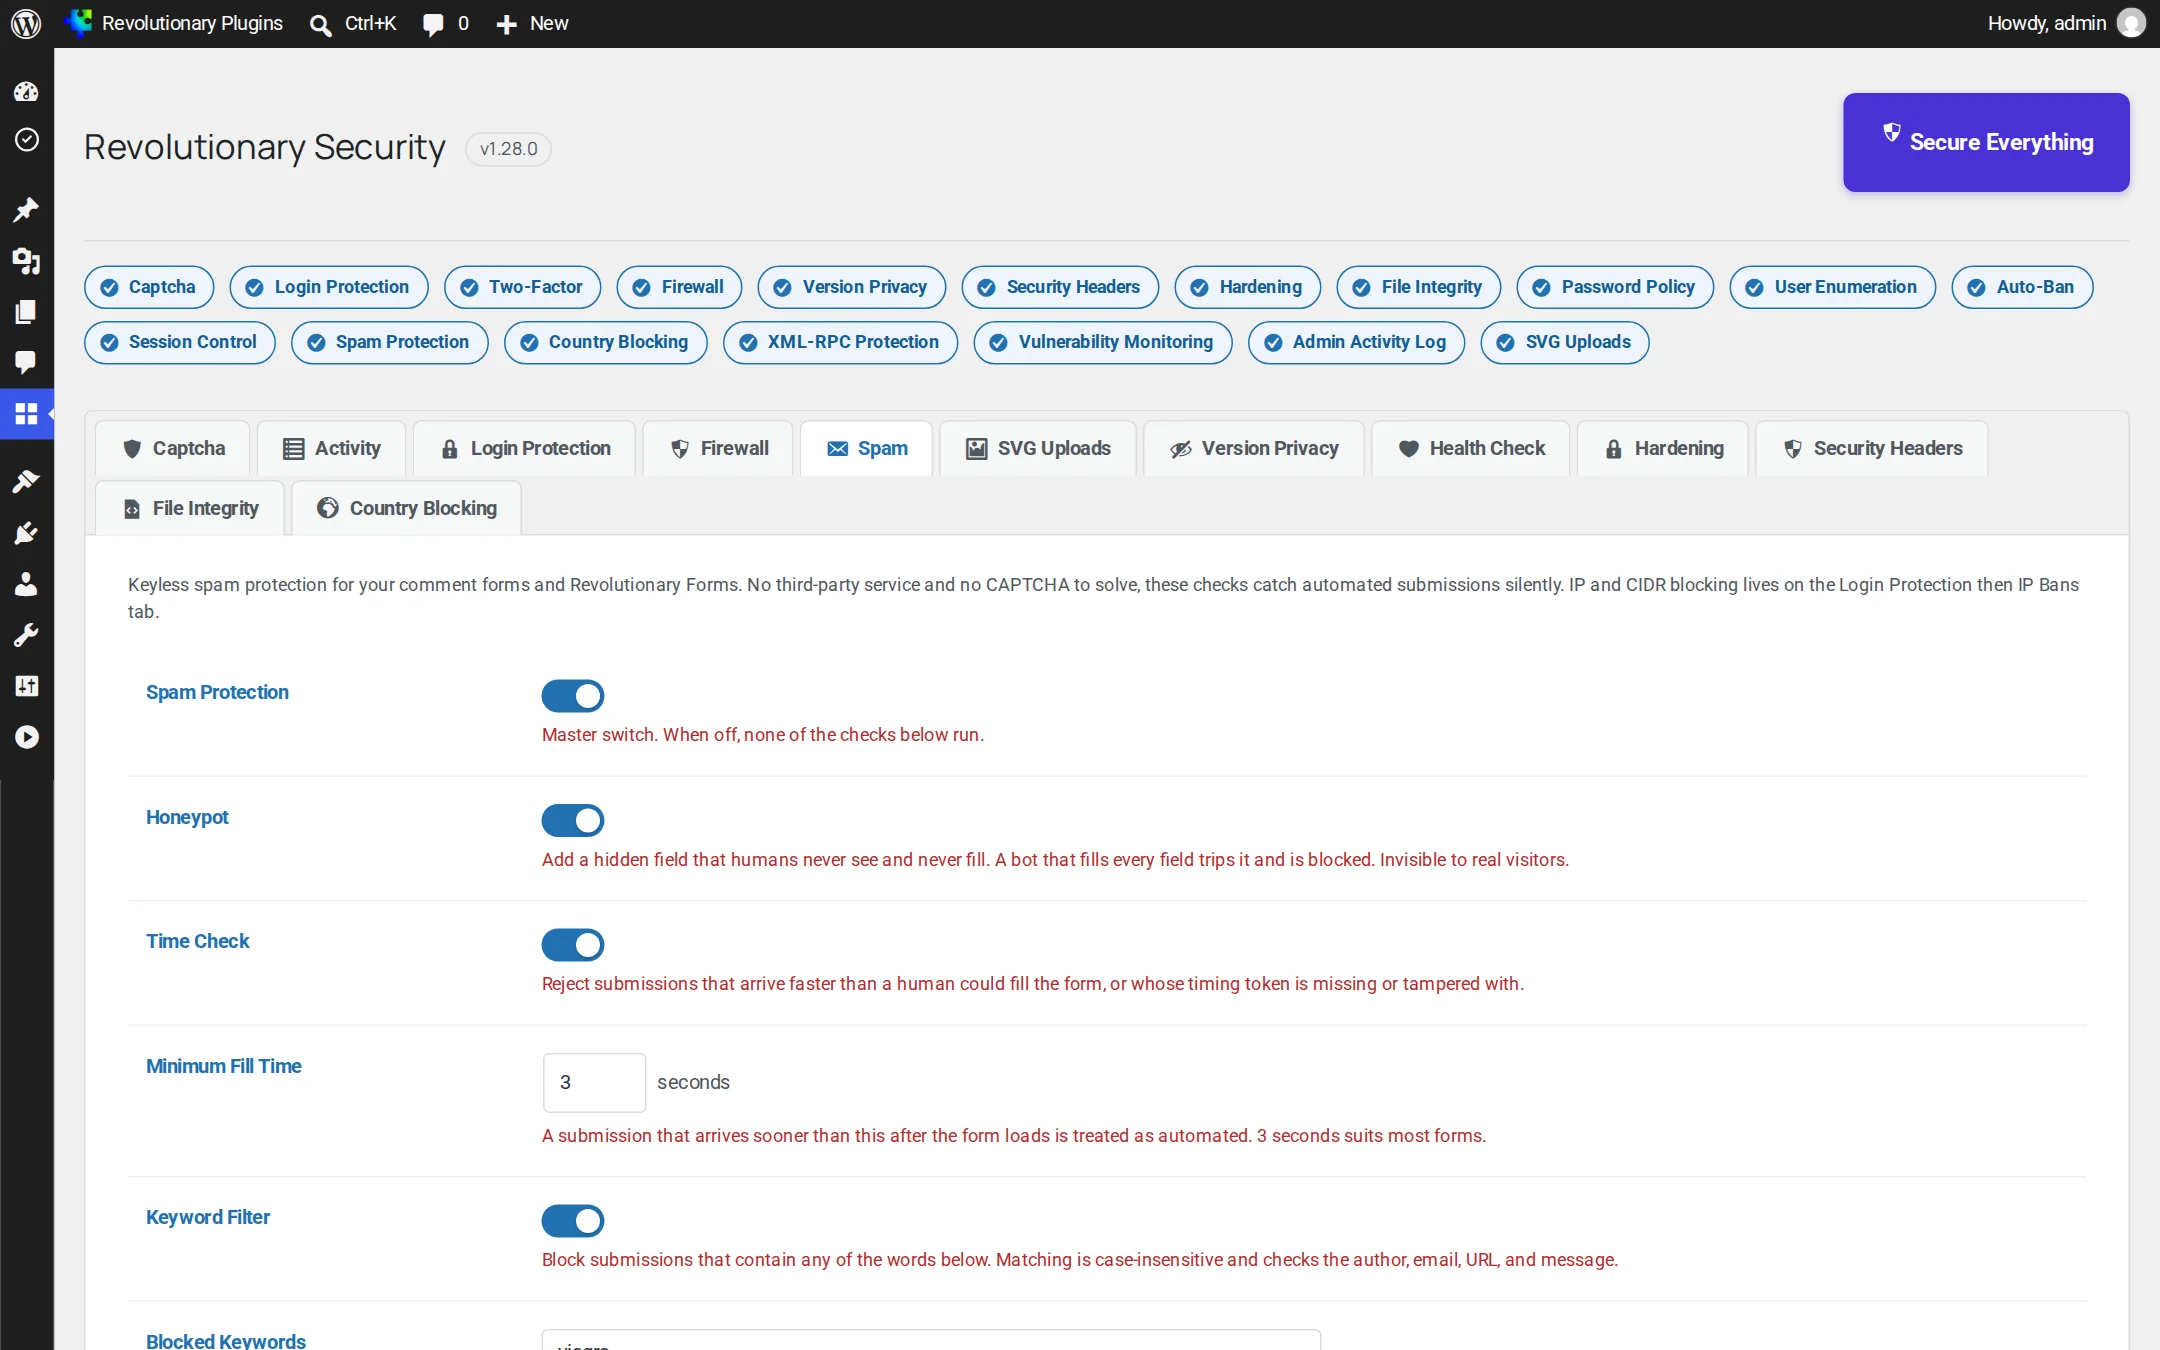Image resolution: width=2160 pixels, height=1350 pixels.
Task: Open the Country Blocking tab
Action: click(x=407, y=508)
